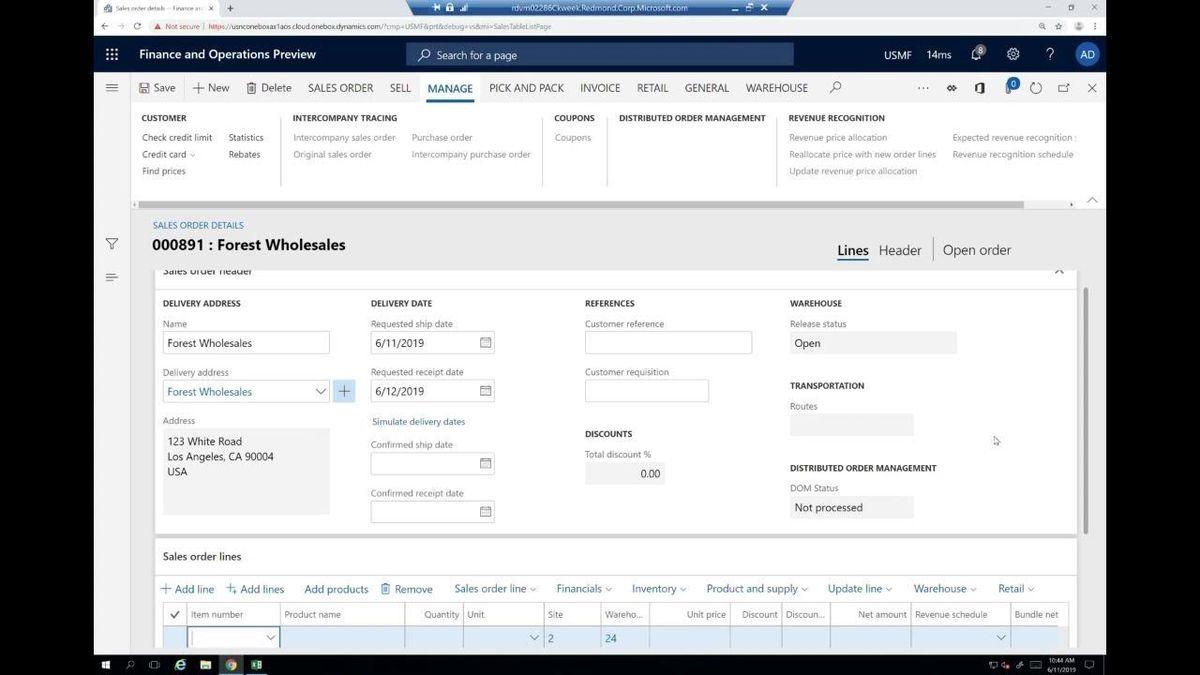
Task: Open Confirmed receipt date calendar picker
Action: pos(485,512)
